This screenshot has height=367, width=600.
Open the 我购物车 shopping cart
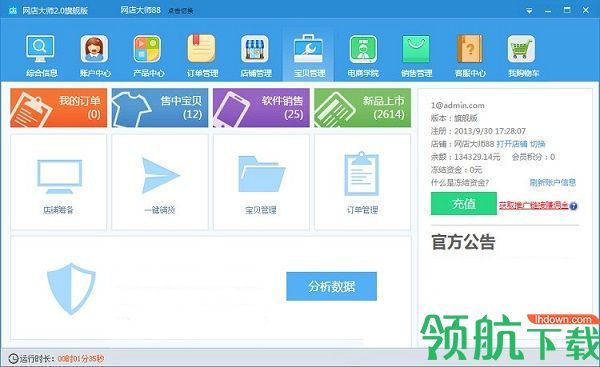[523, 55]
